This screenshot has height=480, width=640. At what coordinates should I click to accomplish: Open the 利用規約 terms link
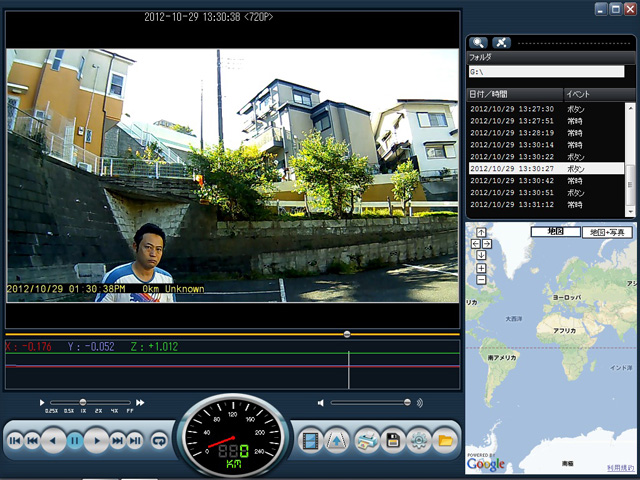coord(620,467)
